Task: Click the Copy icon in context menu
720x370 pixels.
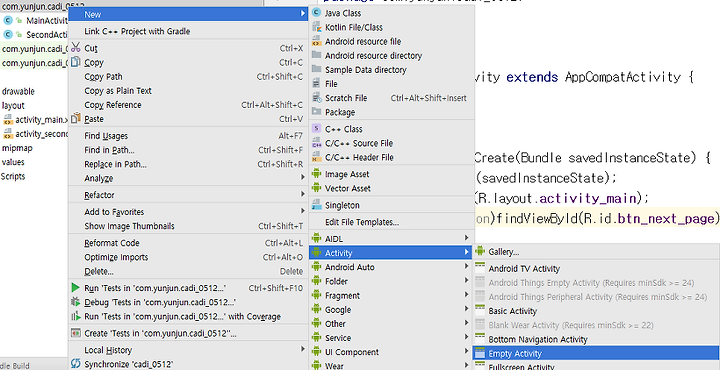Action: pyautogui.click(x=76, y=62)
